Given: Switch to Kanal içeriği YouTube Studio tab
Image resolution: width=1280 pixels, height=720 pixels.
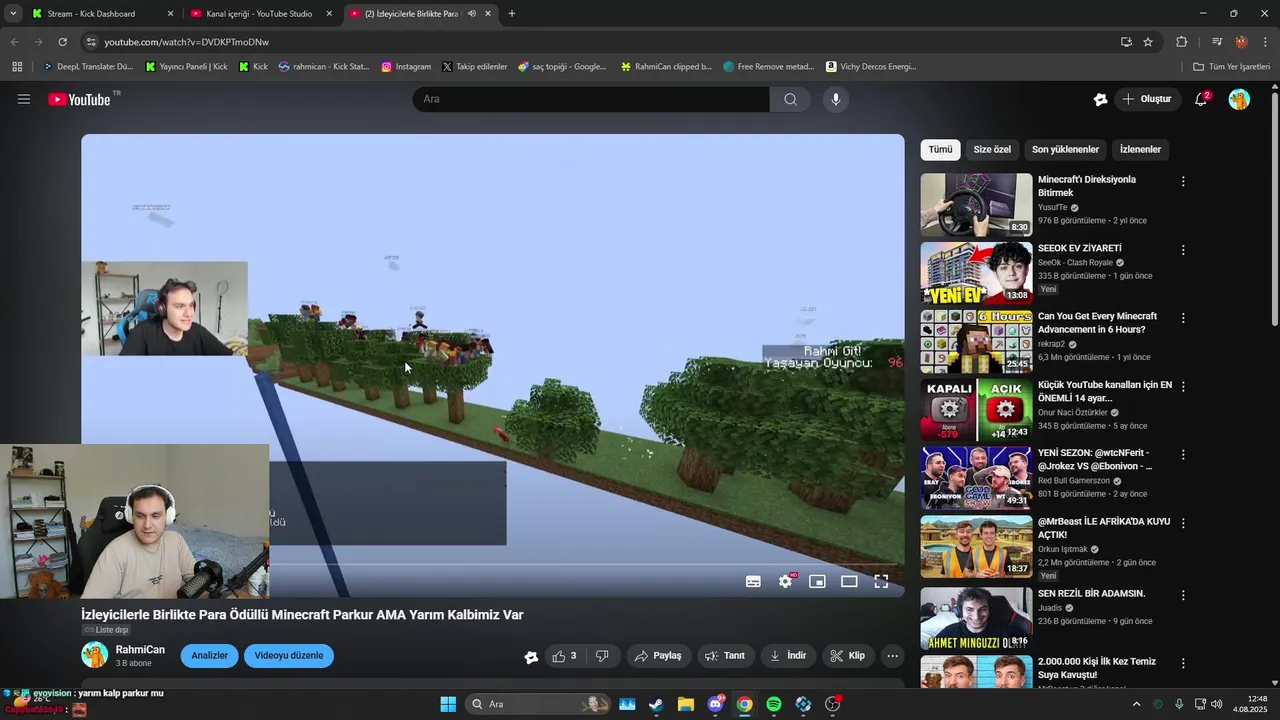Looking at the screenshot, I should tap(260, 14).
